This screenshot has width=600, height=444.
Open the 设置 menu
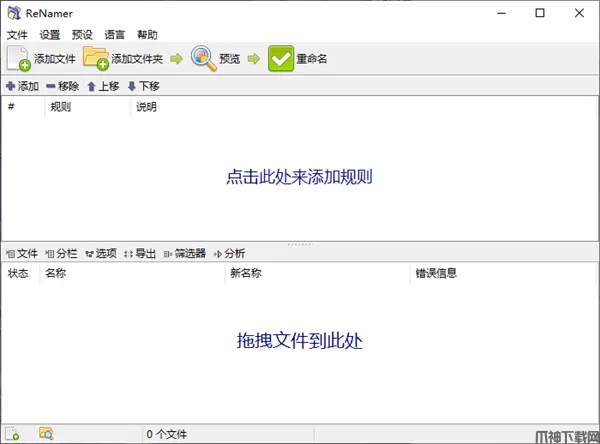pyautogui.click(x=50, y=35)
